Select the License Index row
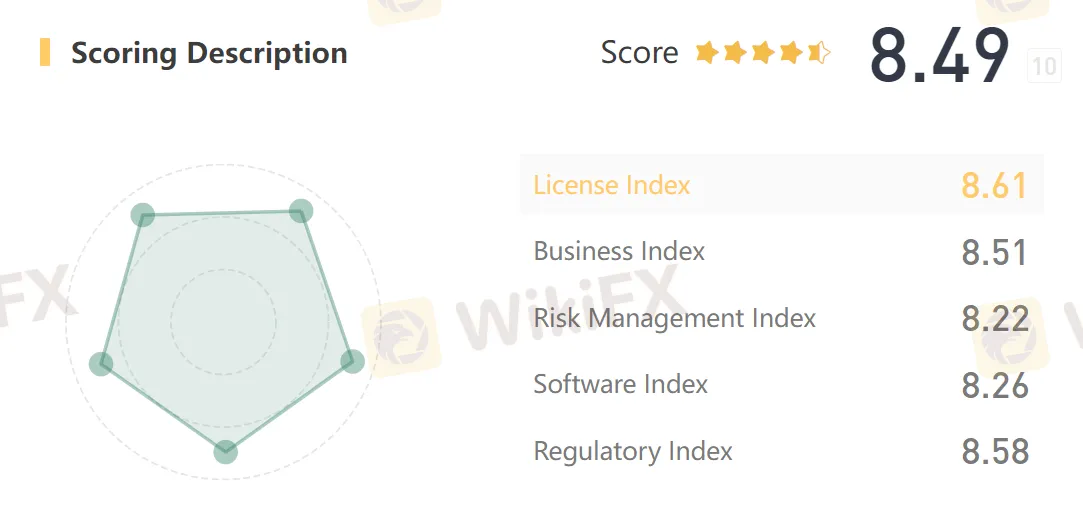 point(782,184)
